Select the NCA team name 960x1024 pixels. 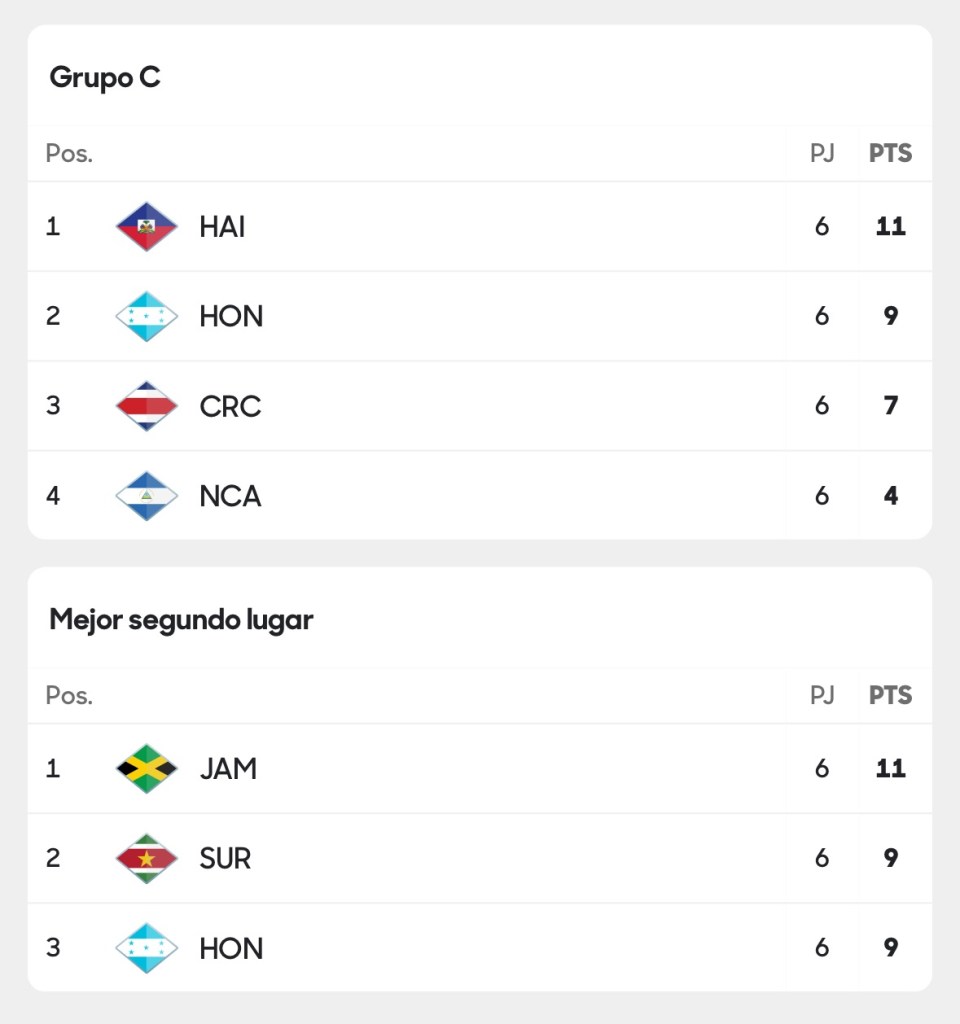coord(230,496)
